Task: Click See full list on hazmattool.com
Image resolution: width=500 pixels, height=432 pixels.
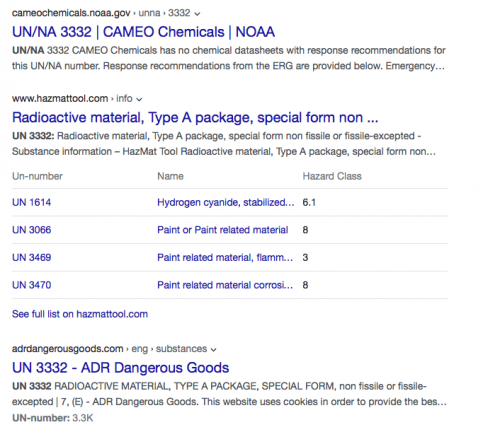Action: 80,314
